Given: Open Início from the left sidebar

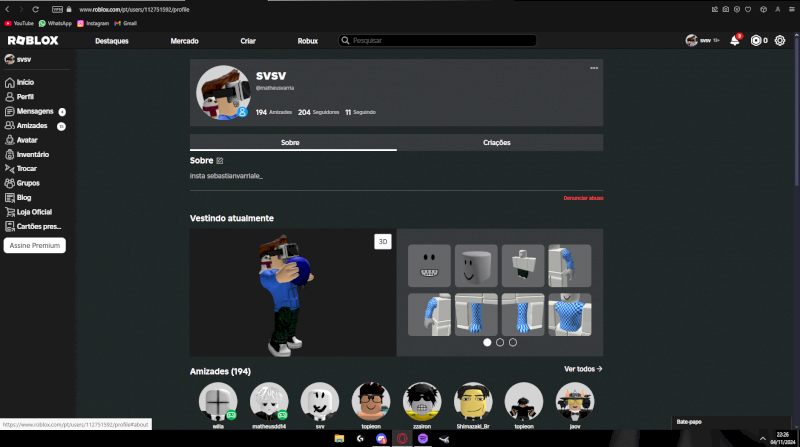Looking at the screenshot, I should 19,82.
